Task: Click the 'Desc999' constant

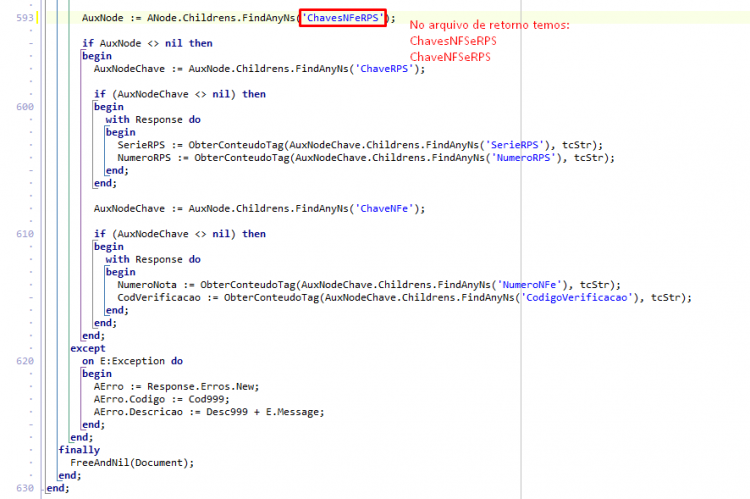Action: tap(227, 412)
